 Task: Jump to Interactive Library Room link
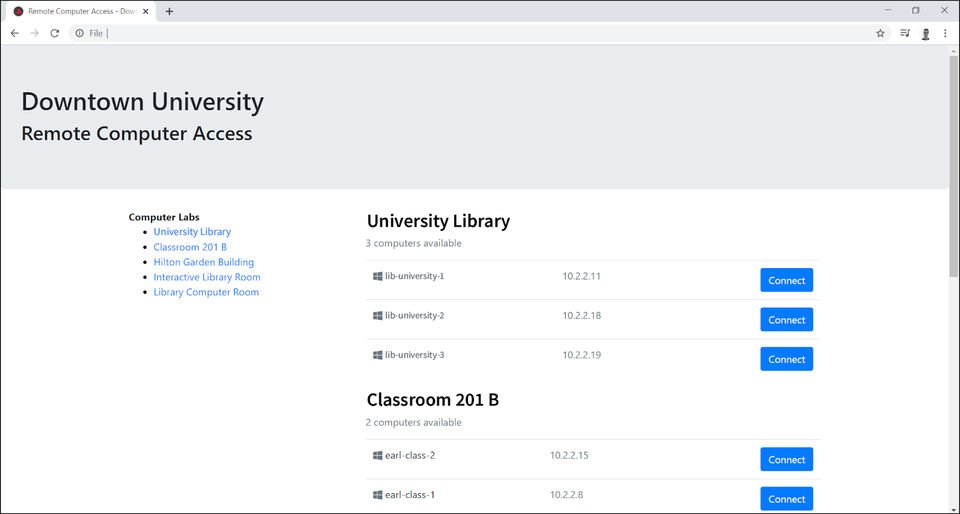click(207, 277)
